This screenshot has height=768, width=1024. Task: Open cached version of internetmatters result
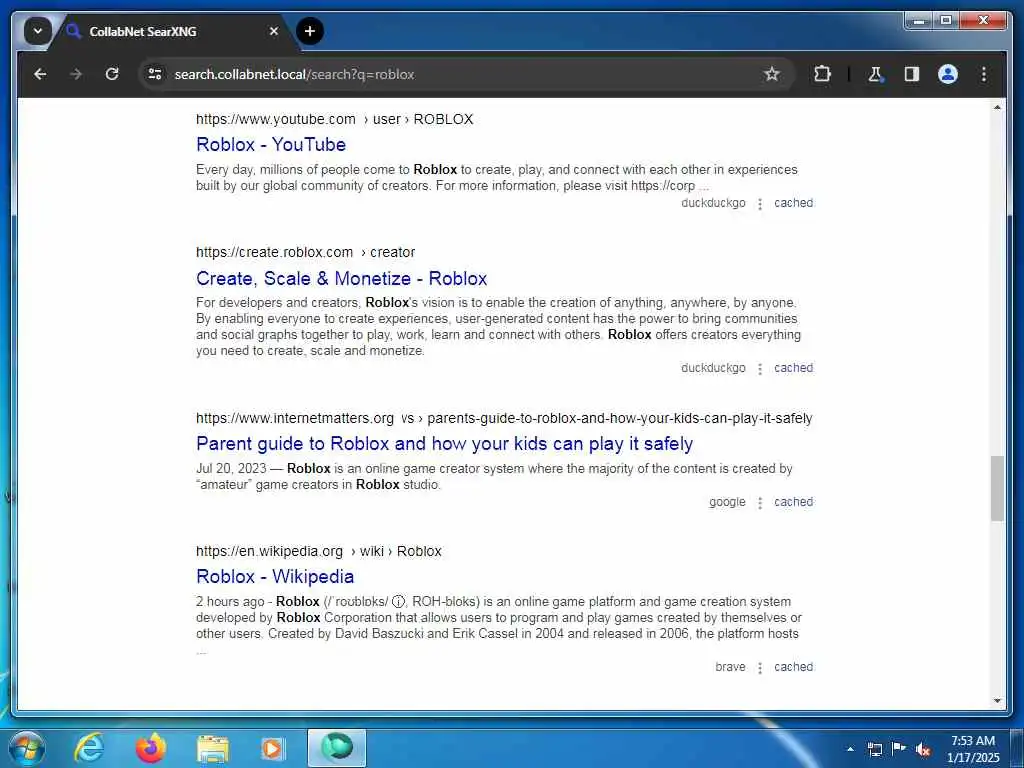click(793, 502)
